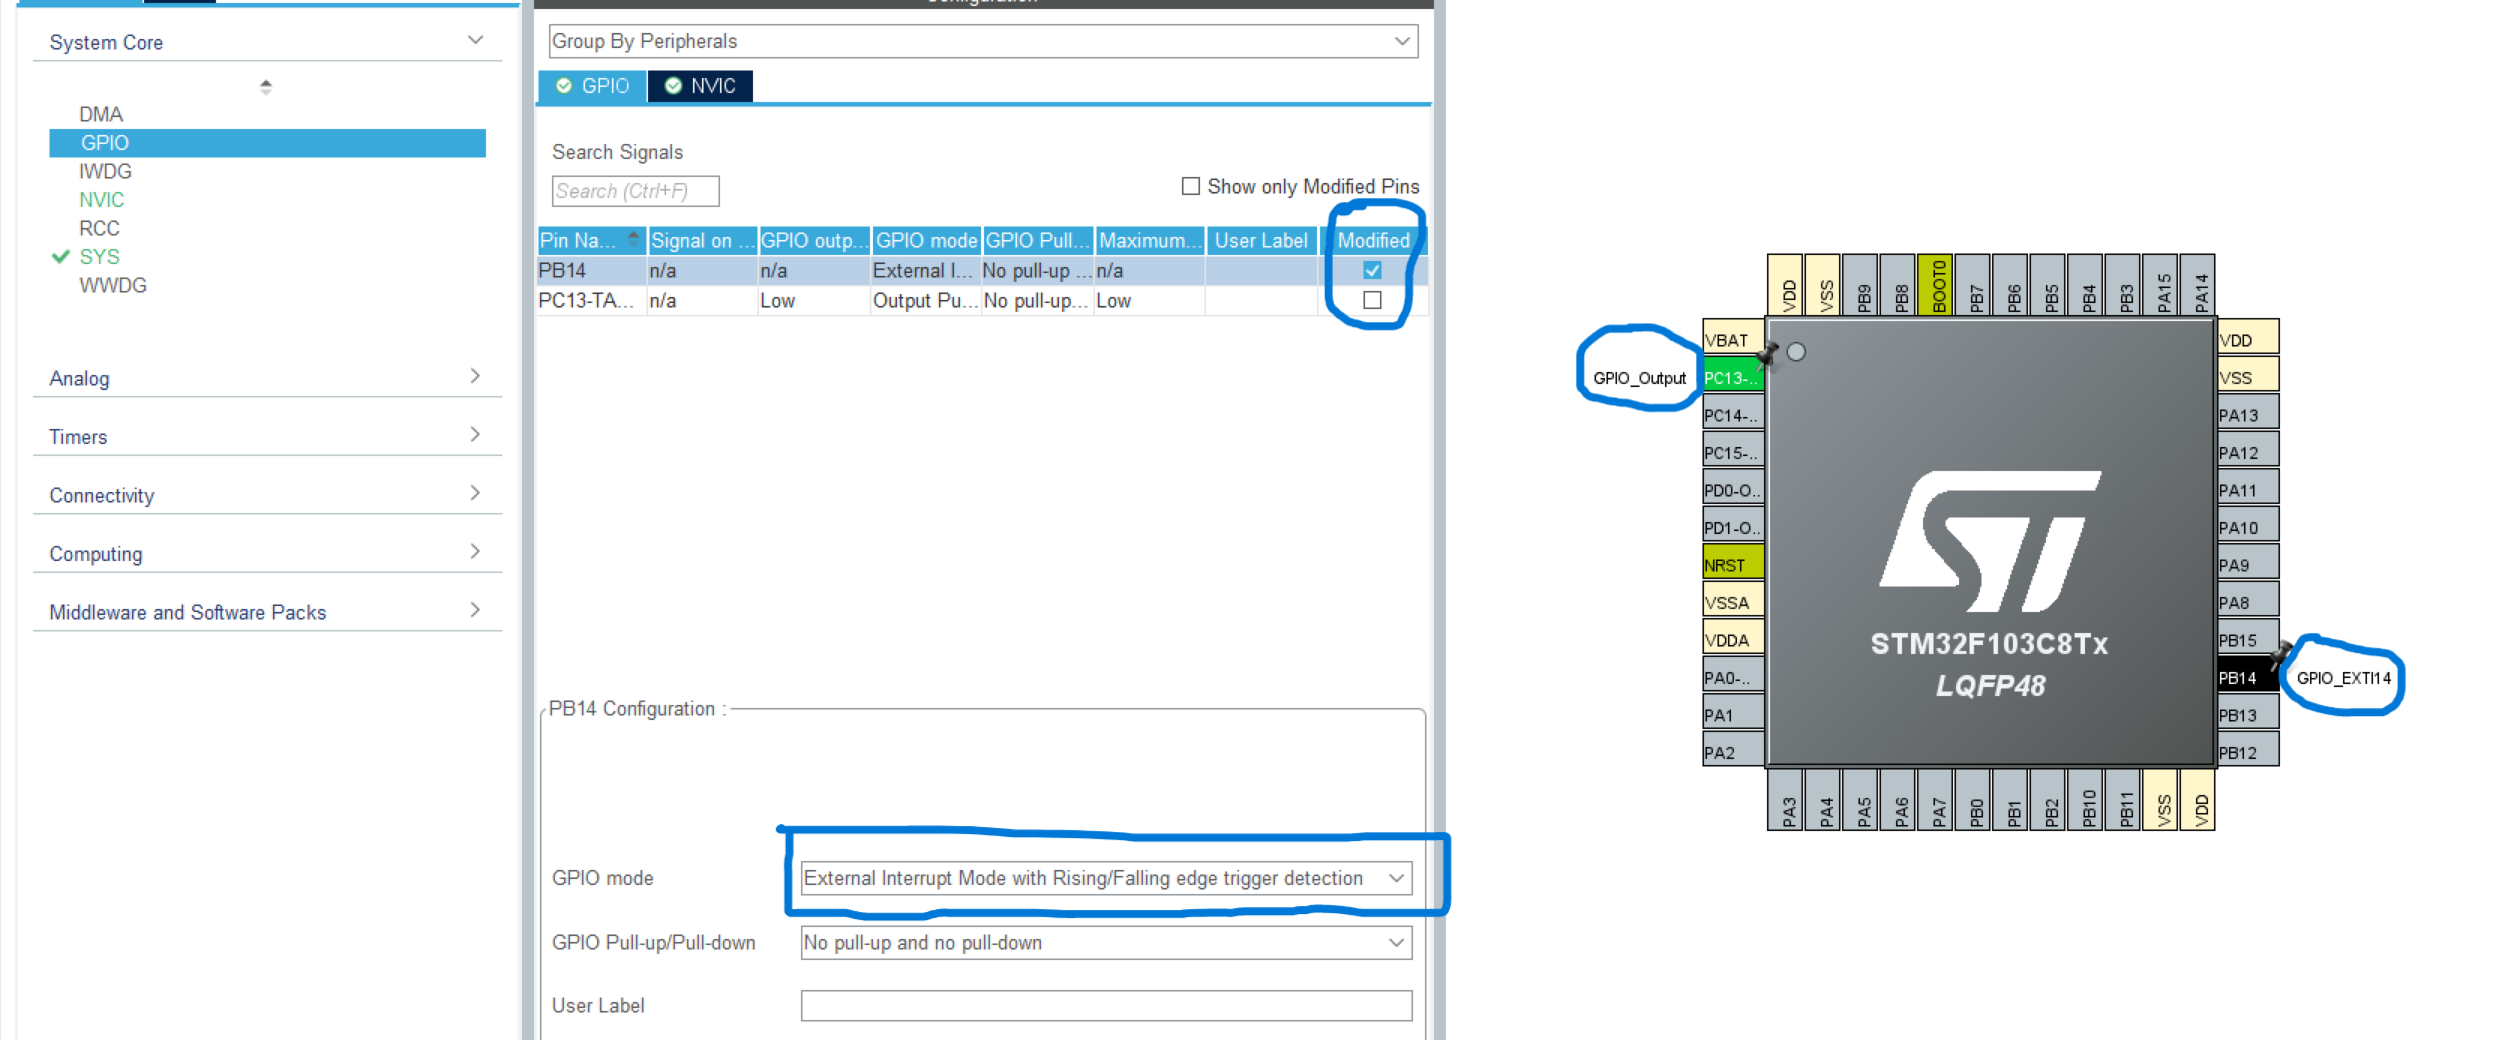The height and width of the screenshot is (1040, 2503).
Task: Select the PB15 pin on the chip
Action: coord(2248,640)
